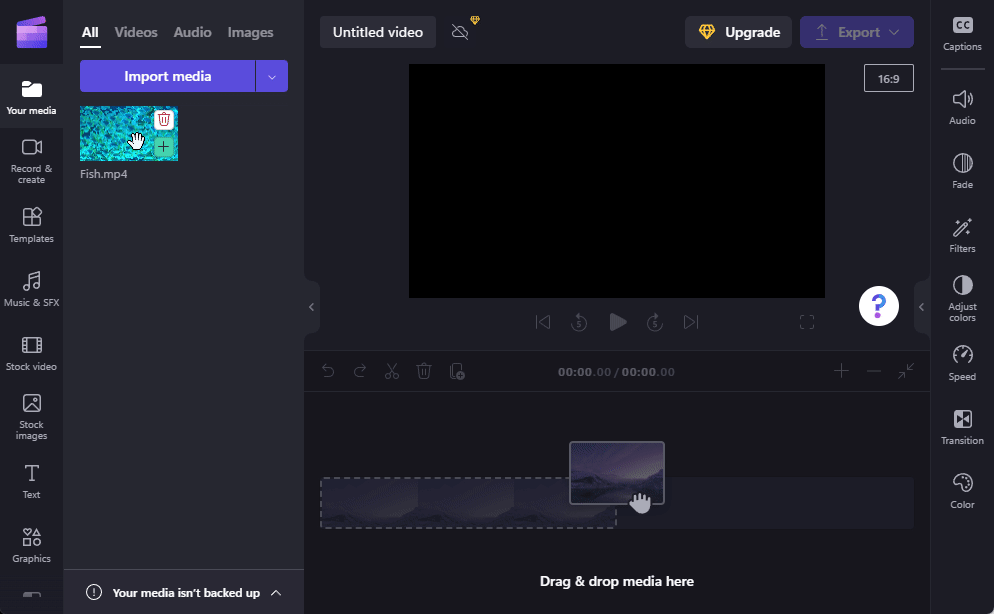The width and height of the screenshot is (994, 614).
Task: Open the Templates sidebar section
Action: (31, 224)
